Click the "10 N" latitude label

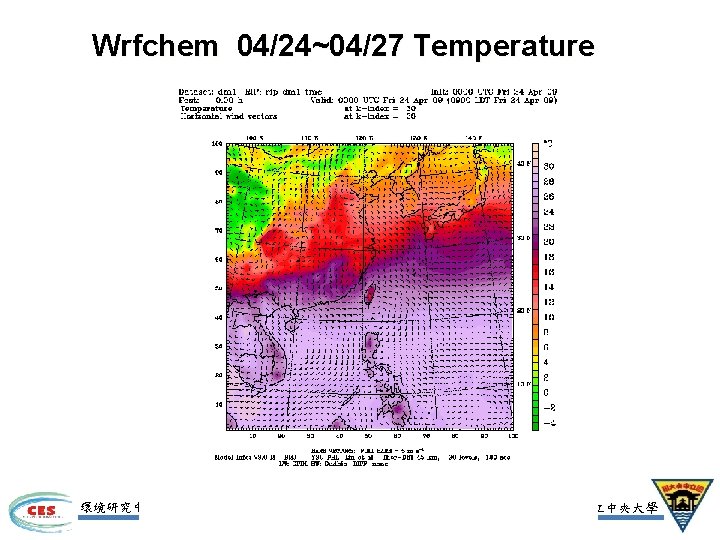[x=524, y=384]
